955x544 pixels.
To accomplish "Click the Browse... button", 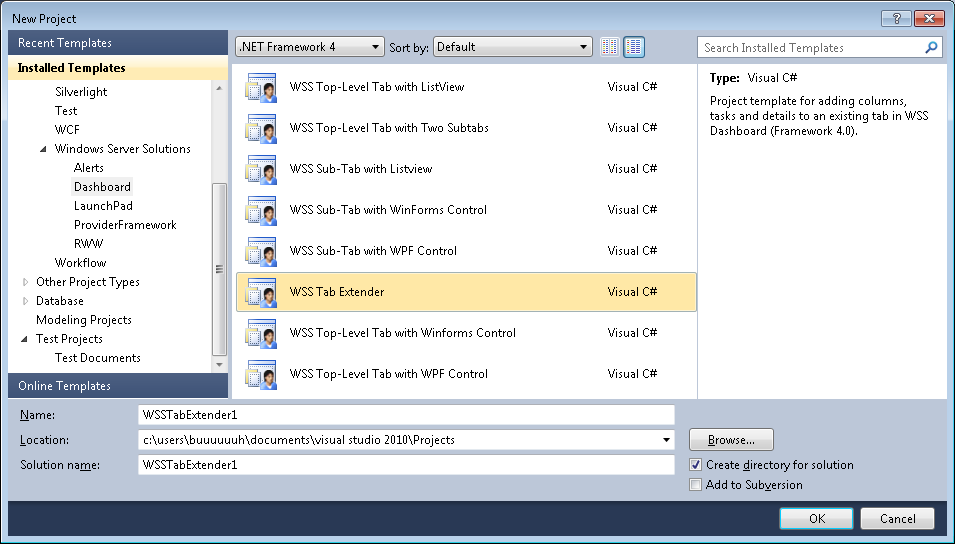I will (731, 440).
